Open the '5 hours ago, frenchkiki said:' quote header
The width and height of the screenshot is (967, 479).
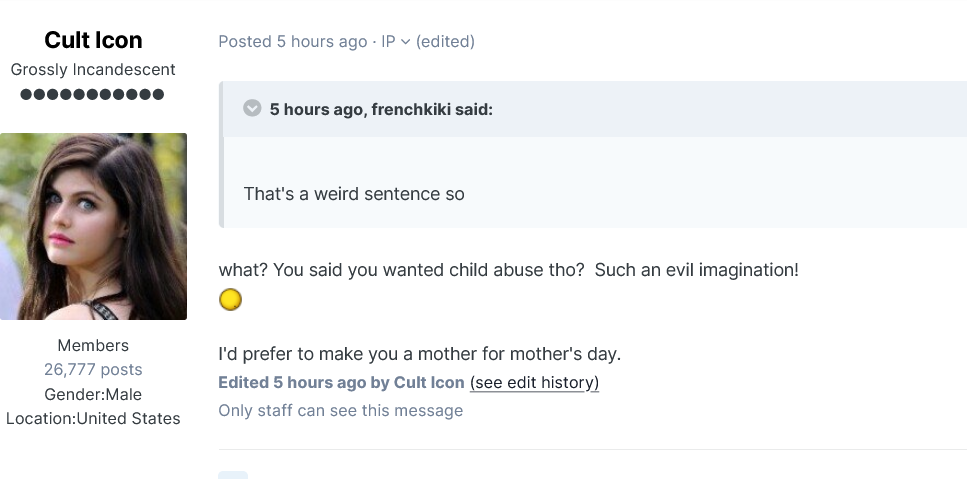click(x=381, y=108)
